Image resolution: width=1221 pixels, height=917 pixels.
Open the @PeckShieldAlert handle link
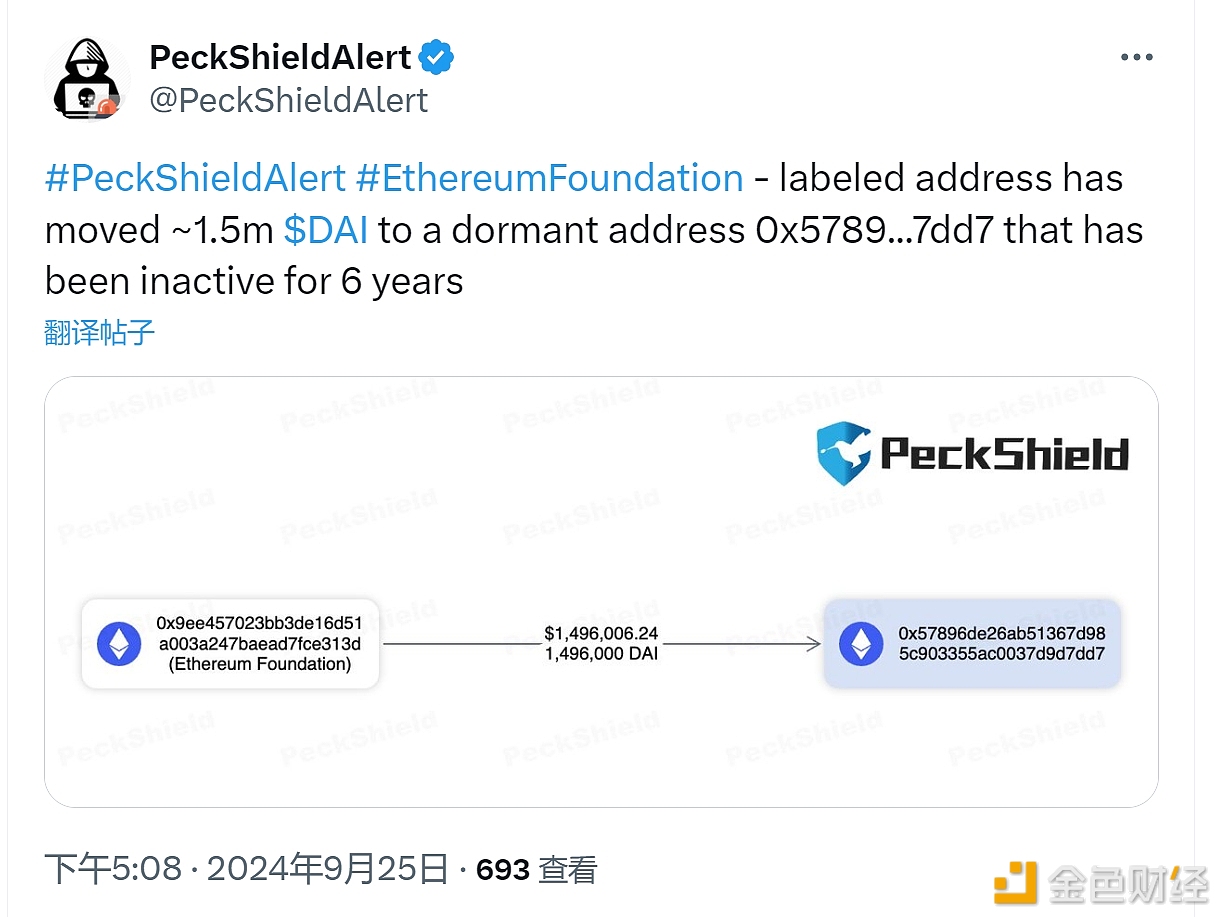(289, 100)
